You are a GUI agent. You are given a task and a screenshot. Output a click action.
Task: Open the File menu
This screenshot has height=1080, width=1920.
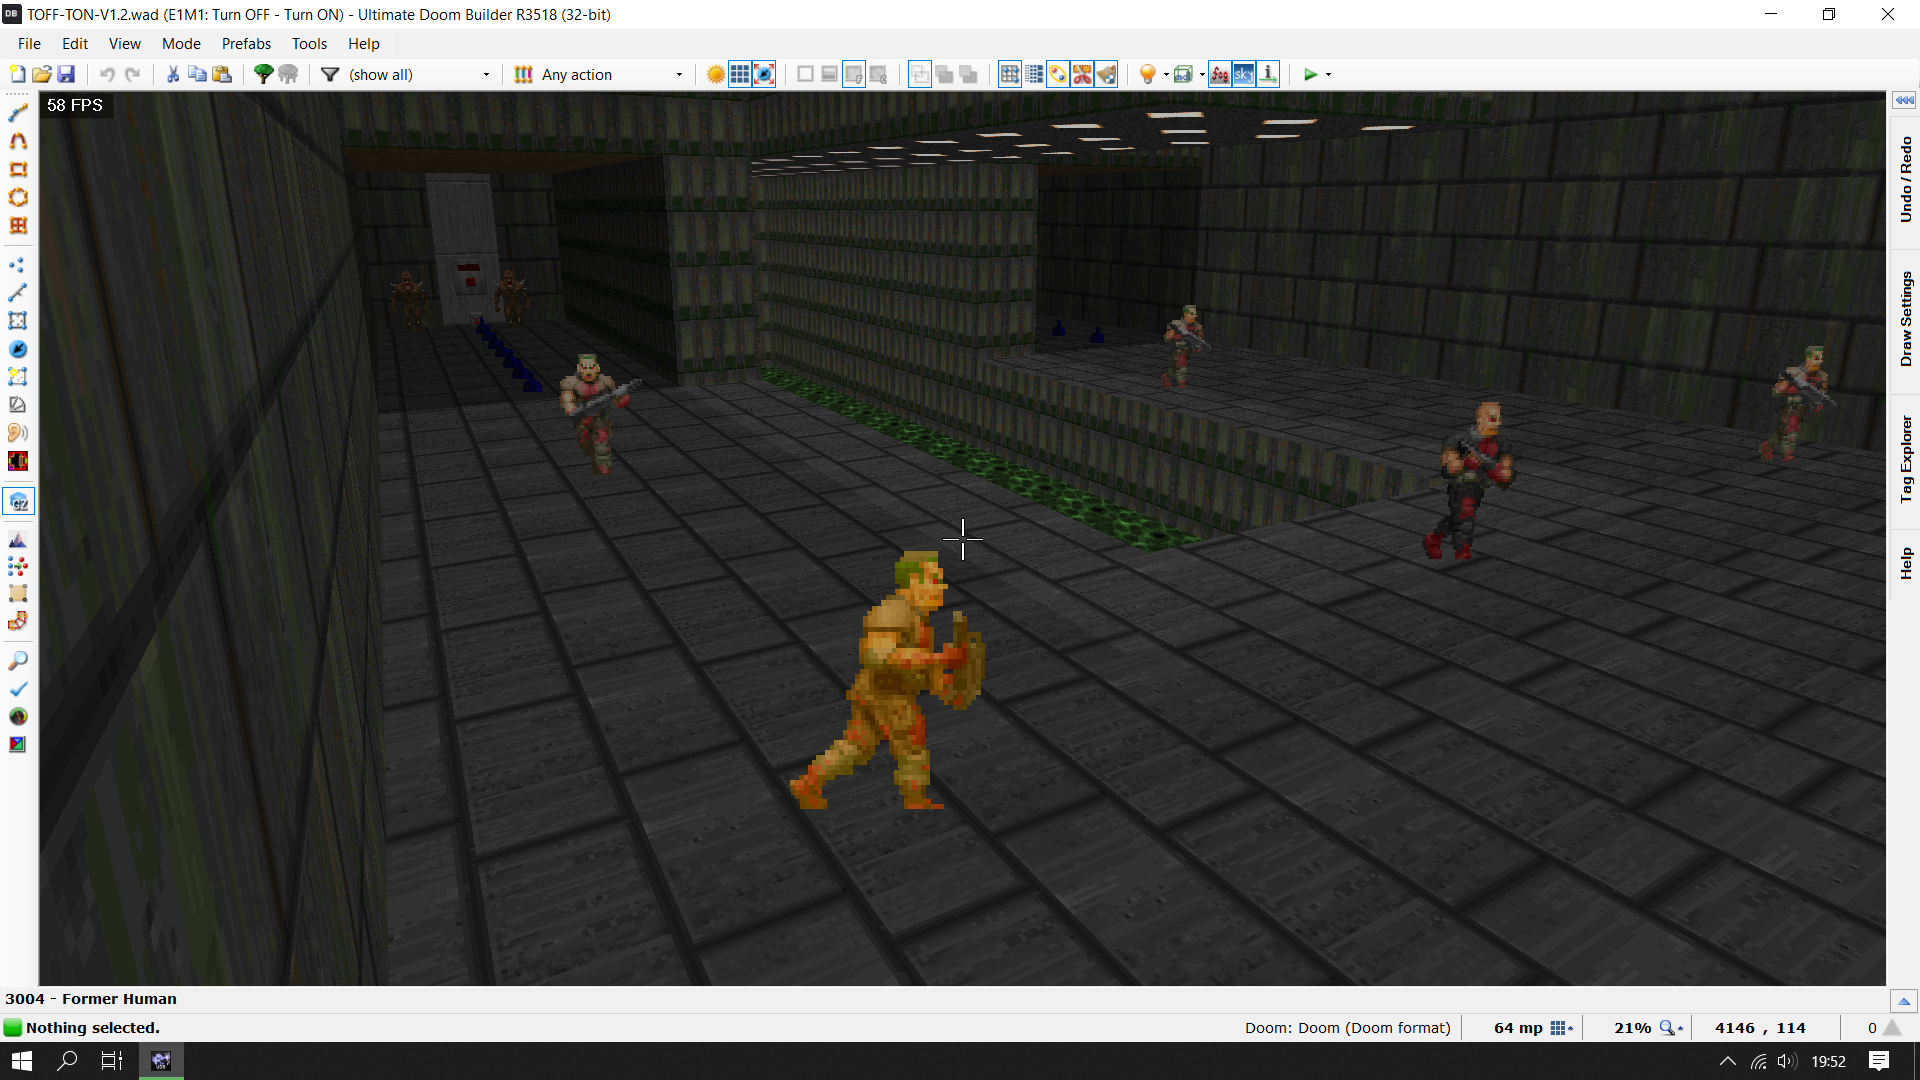[29, 44]
